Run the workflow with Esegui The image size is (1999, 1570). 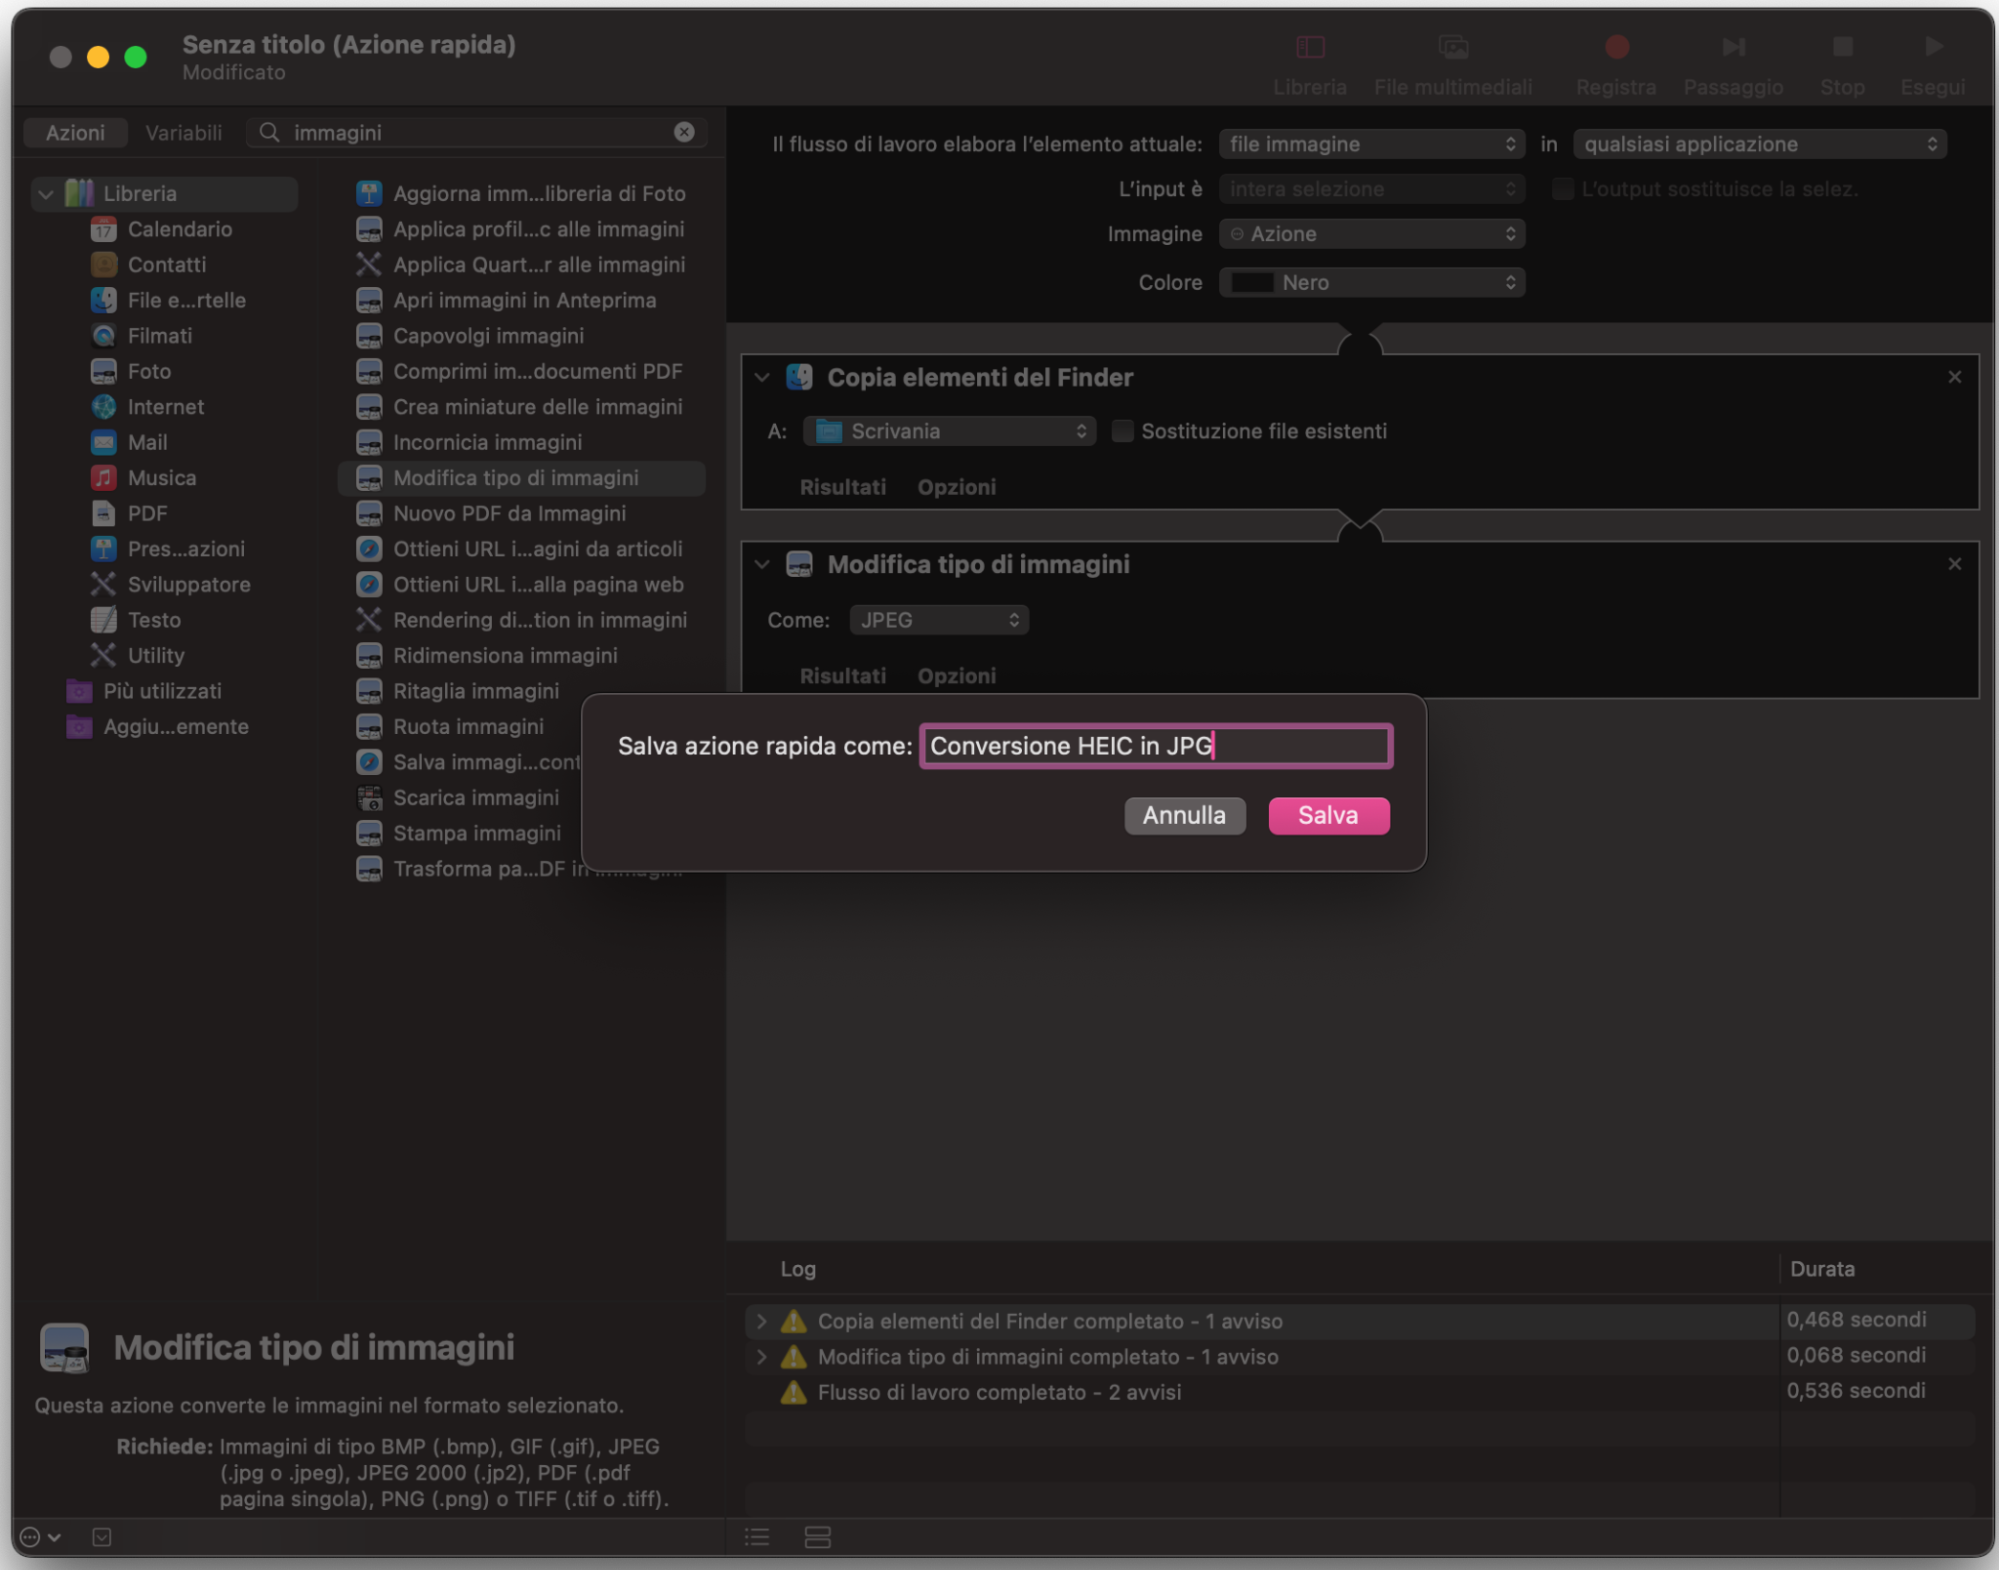pos(1934,47)
